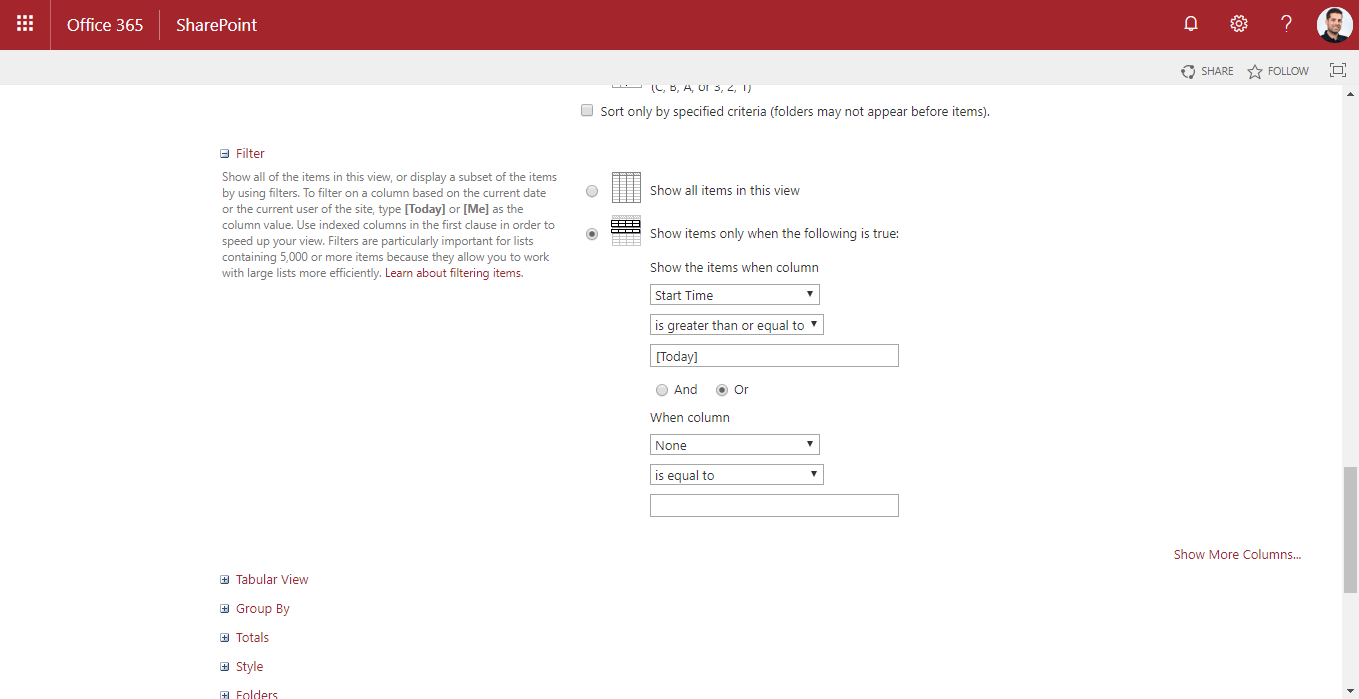Open the Office 365 app launcher
The width and height of the screenshot is (1359, 699).
[x=24, y=24]
